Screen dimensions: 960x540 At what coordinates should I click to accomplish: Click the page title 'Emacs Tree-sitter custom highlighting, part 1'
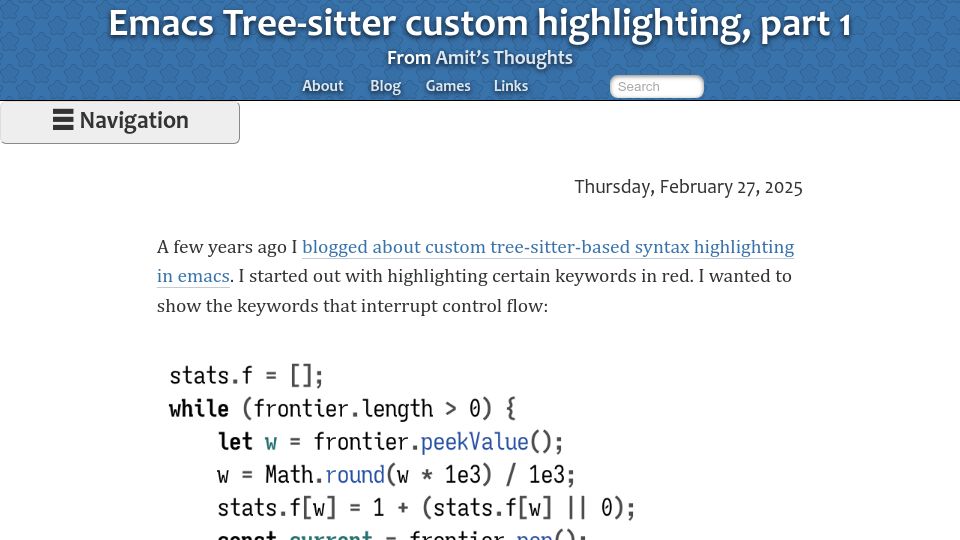(x=479, y=24)
